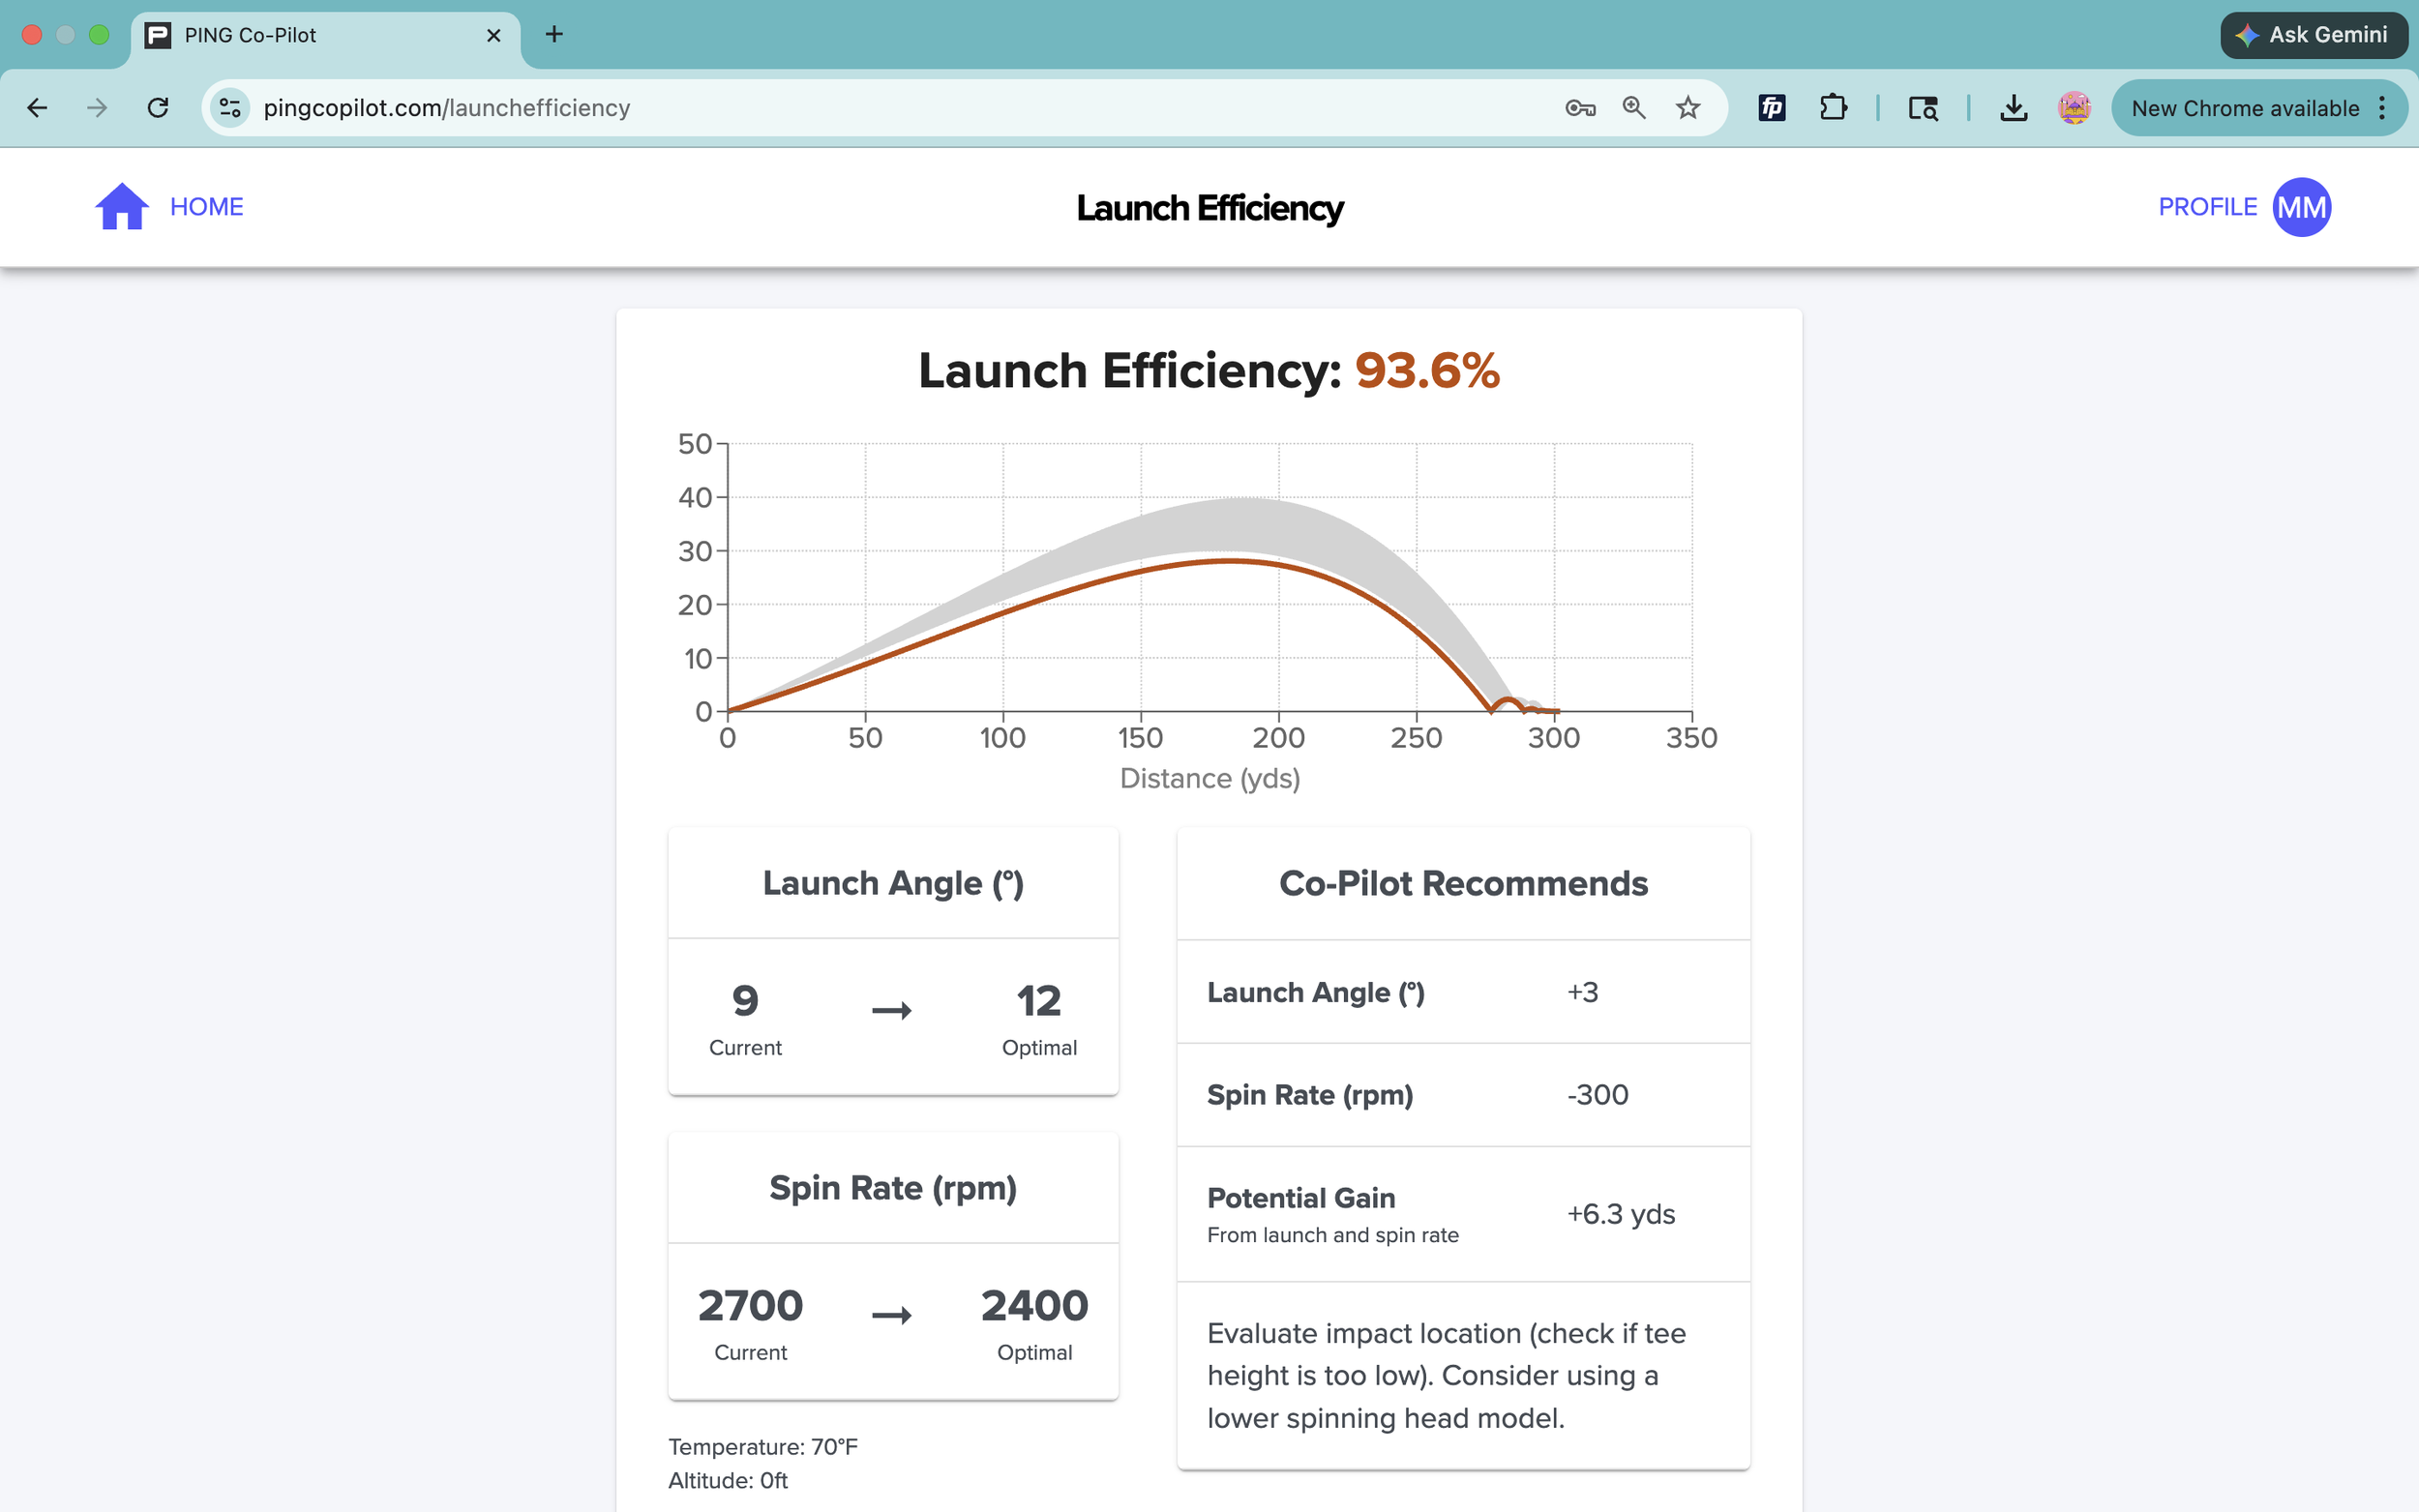Click the +3 launch angle recommendation
This screenshot has width=2419, height=1512.
coord(1583,992)
